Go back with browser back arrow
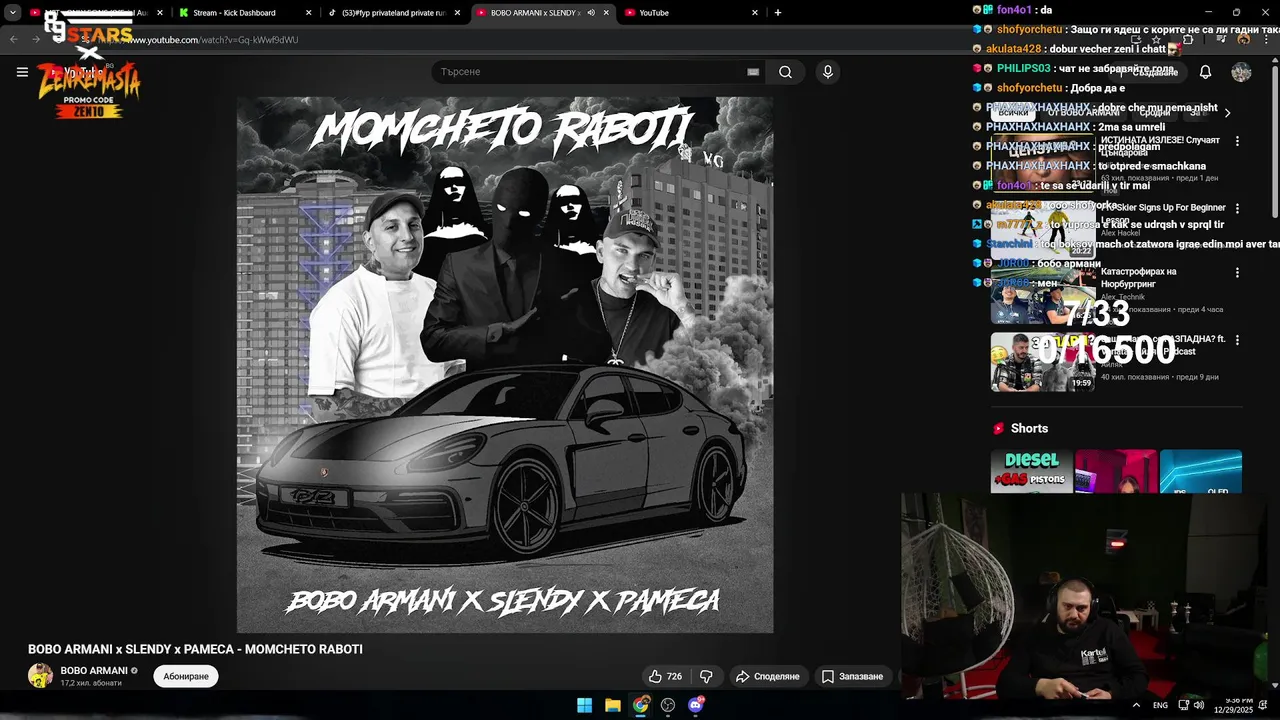 (14, 40)
